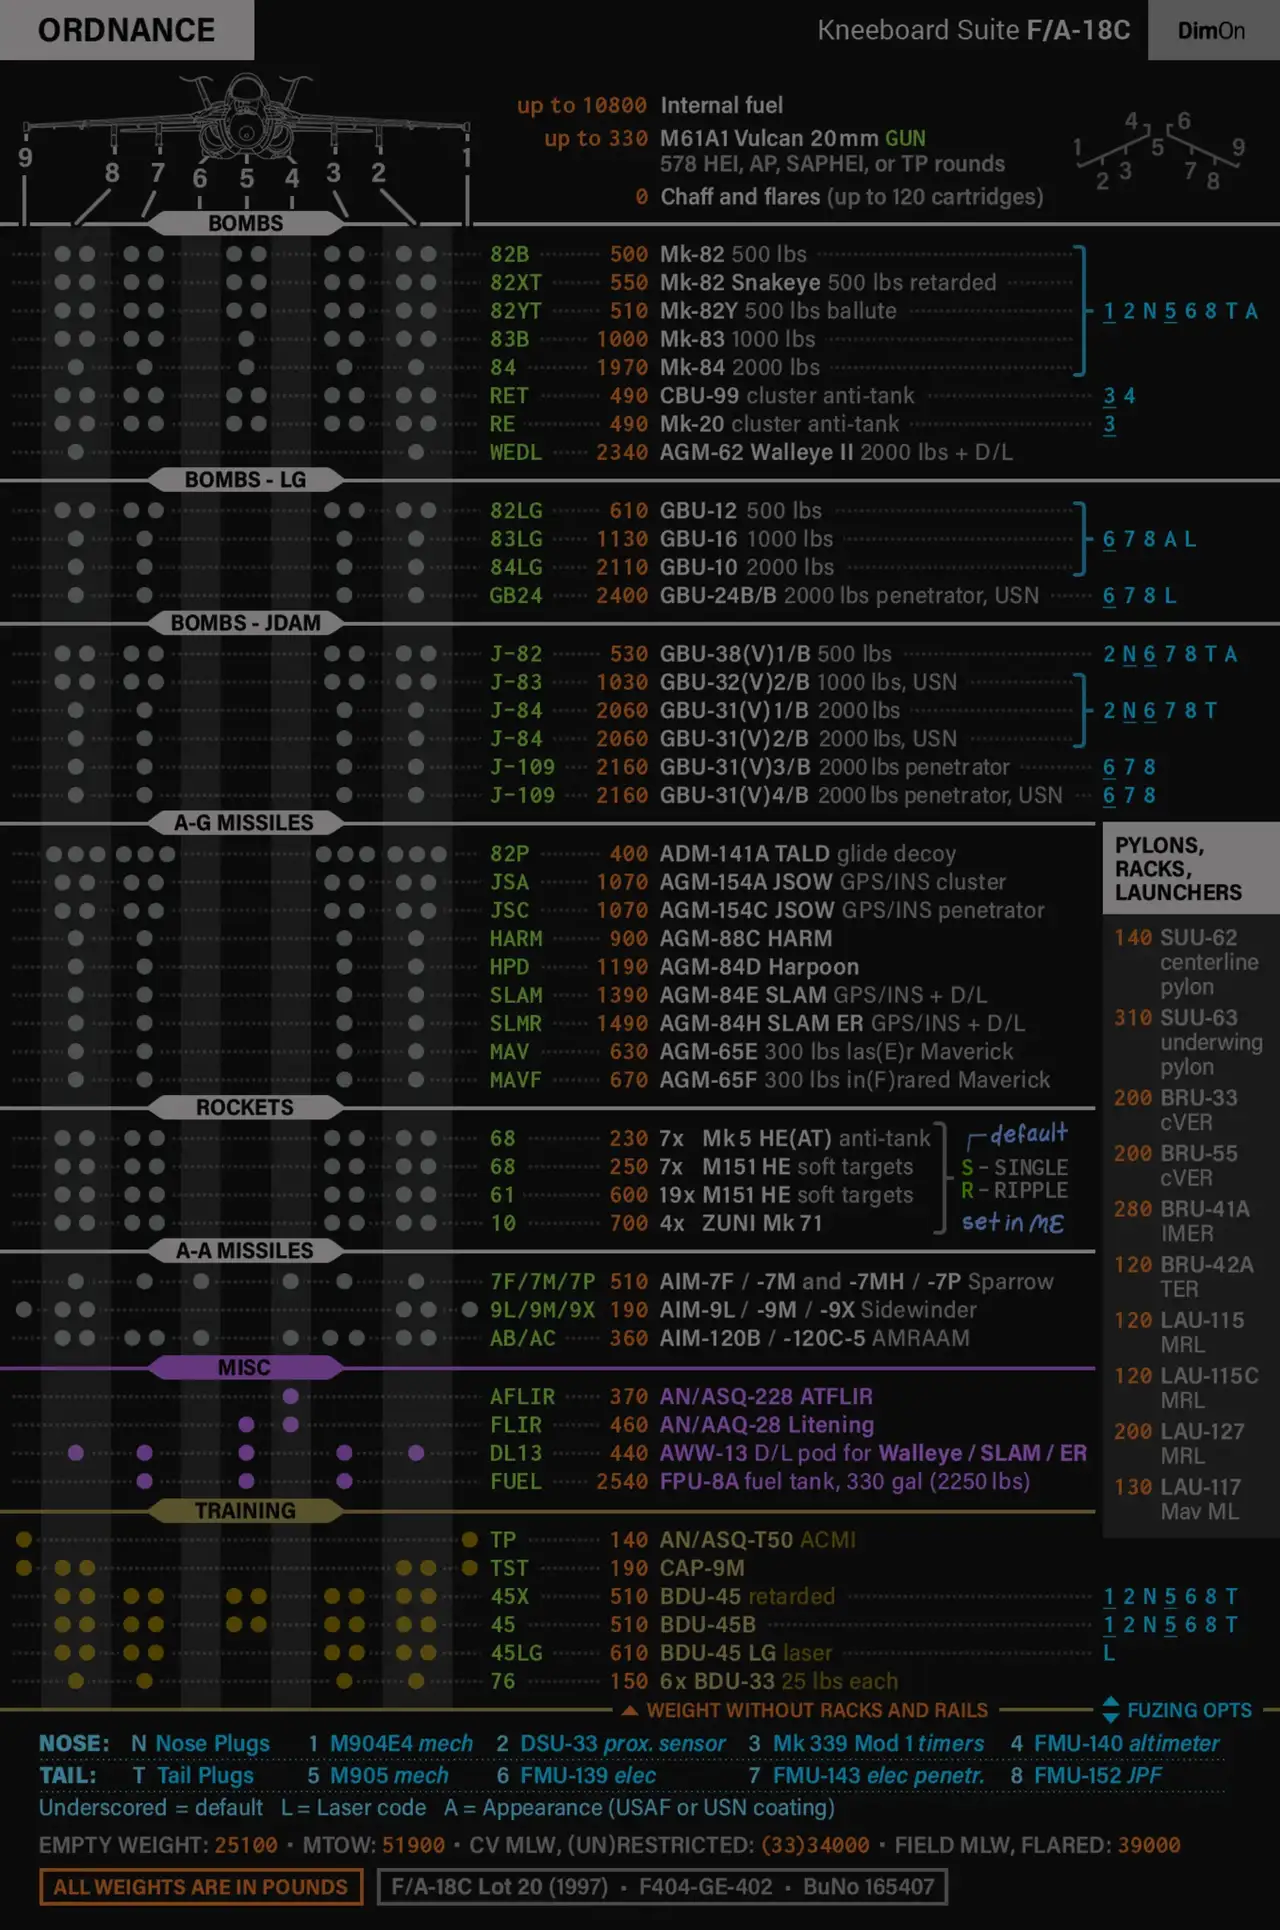The width and height of the screenshot is (1280, 1930).
Task: Click the station layout diagram beside Internal fuel
Action: pyautogui.click(x=1158, y=151)
